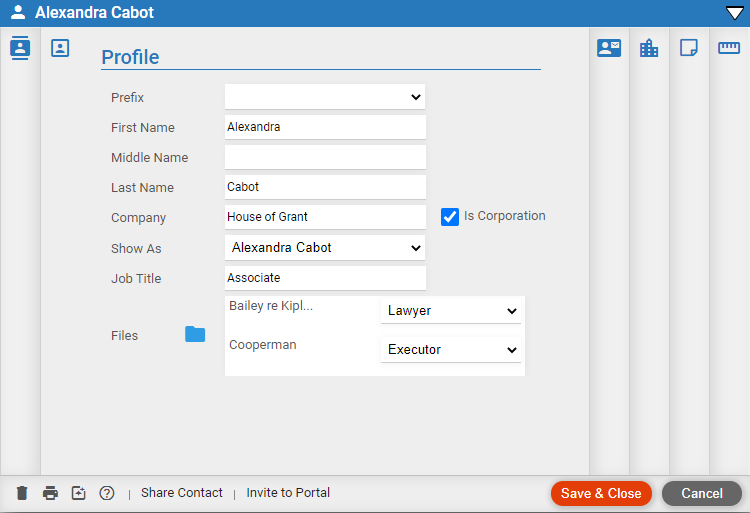The height and width of the screenshot is (513, 750).
Task: Click the add-to-file icon beside print
Action: pyautogui.click(x=78, y=493)
